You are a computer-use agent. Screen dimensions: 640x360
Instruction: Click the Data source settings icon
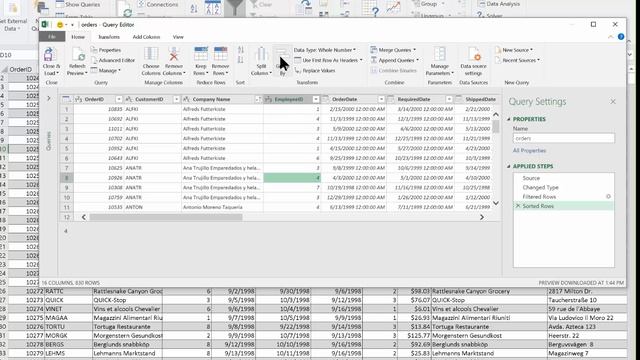pos(473,54)
